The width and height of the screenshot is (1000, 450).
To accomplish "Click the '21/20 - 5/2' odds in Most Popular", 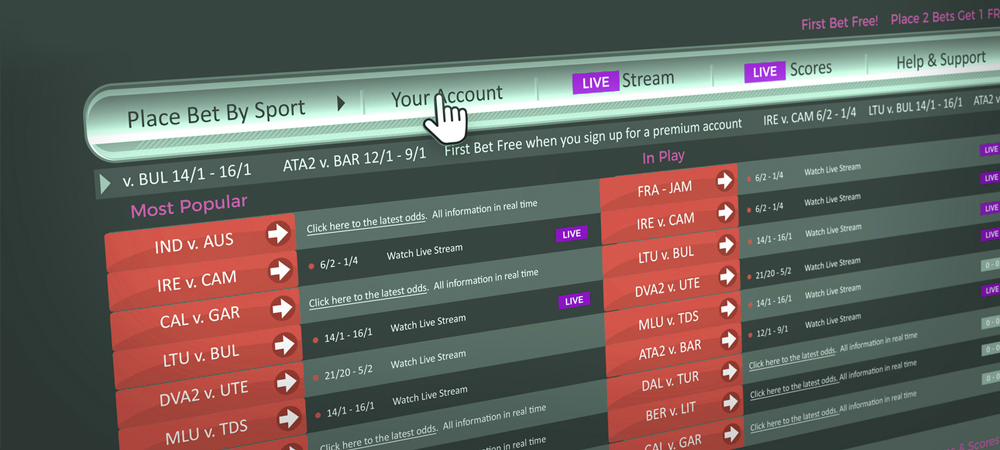I will point(348,372).
